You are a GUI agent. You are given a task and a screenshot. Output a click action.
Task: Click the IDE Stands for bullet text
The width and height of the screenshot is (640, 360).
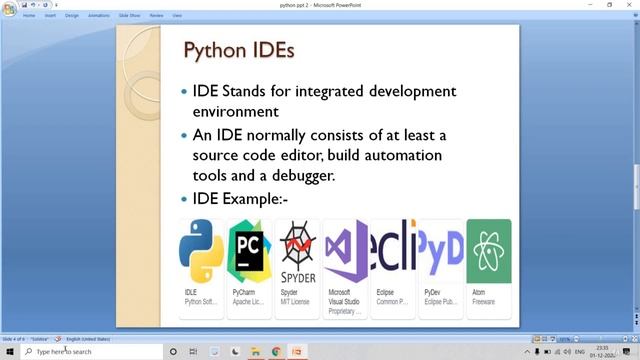point(324,101)
